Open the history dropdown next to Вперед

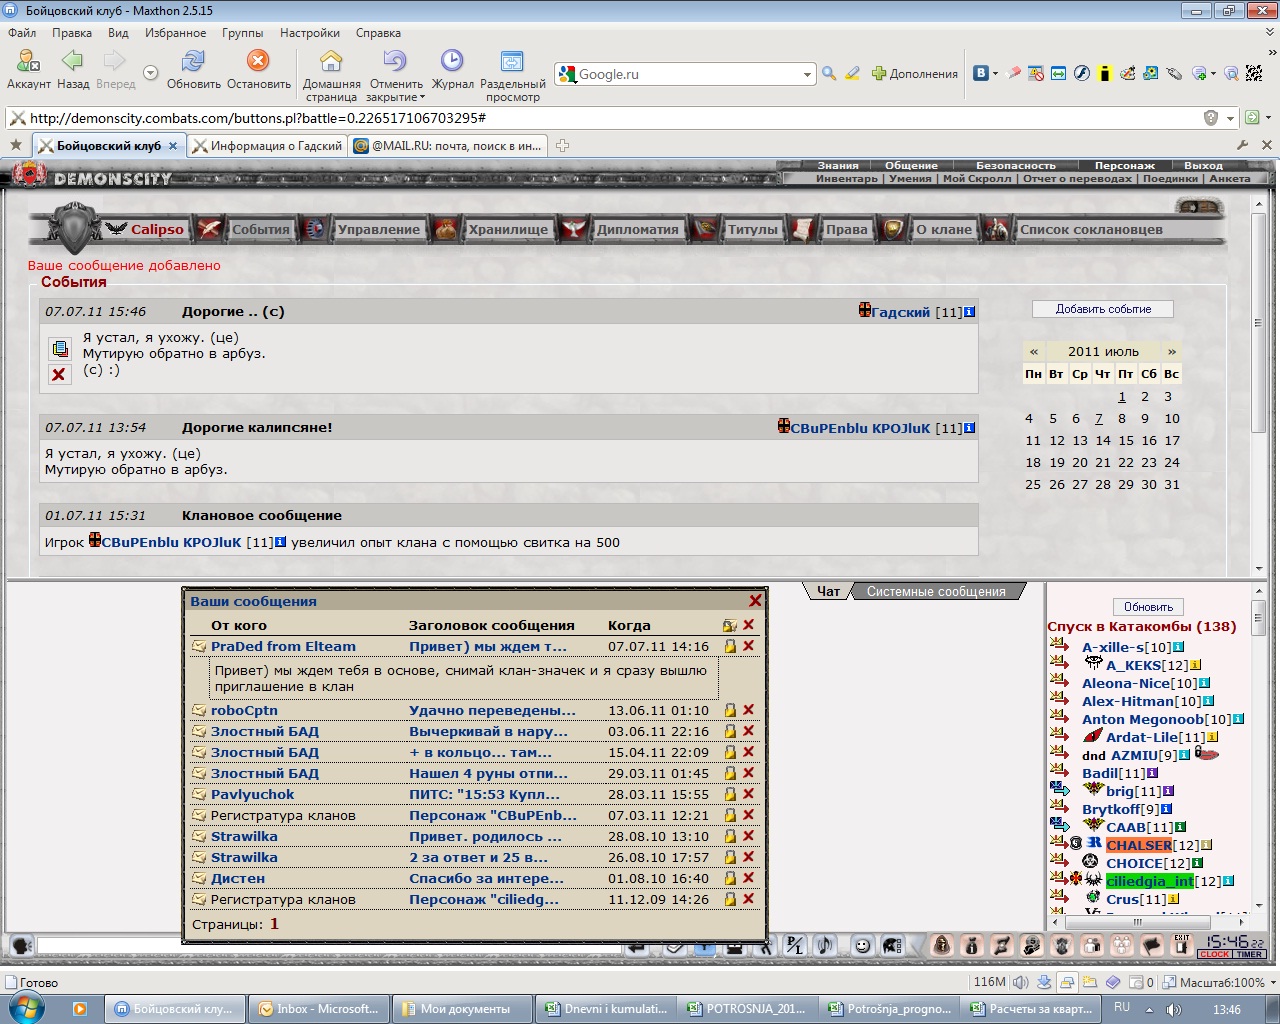pos(150,73)
